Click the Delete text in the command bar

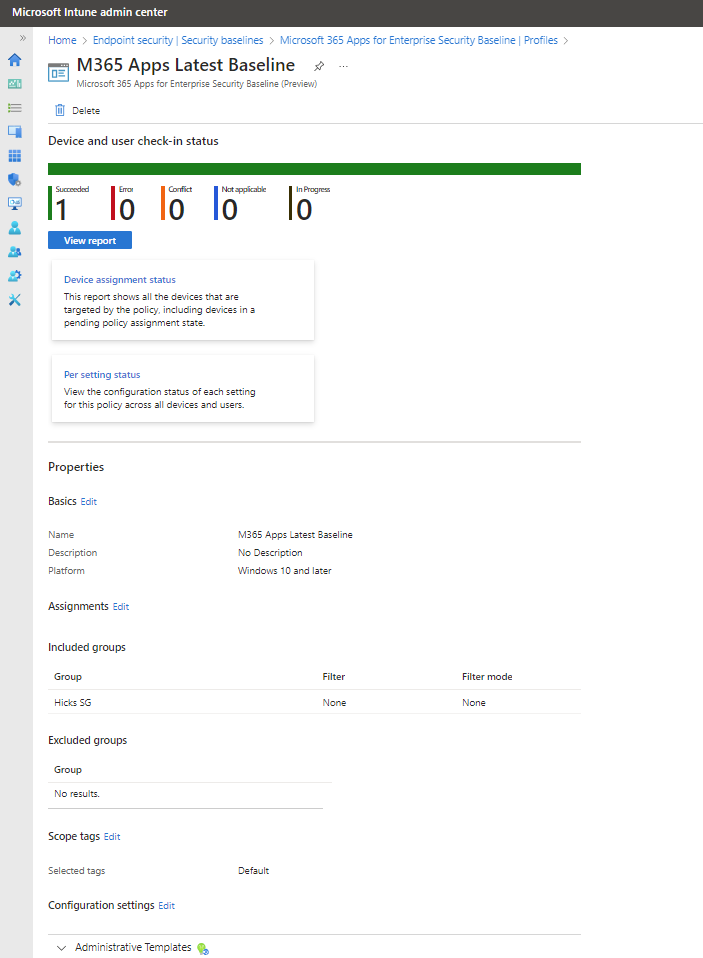click(x=86, y=111)
